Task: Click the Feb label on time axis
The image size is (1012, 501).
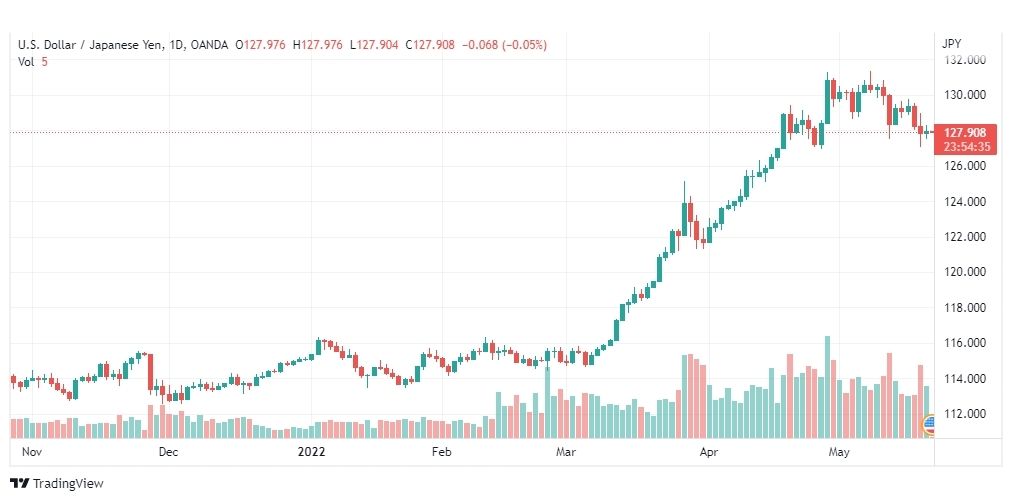Action: 441,452
